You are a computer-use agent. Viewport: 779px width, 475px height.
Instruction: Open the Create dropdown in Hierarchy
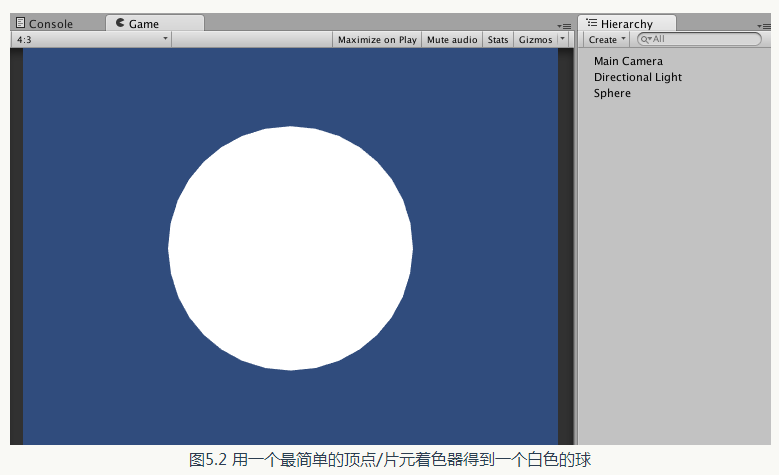(x=607, y=39)
